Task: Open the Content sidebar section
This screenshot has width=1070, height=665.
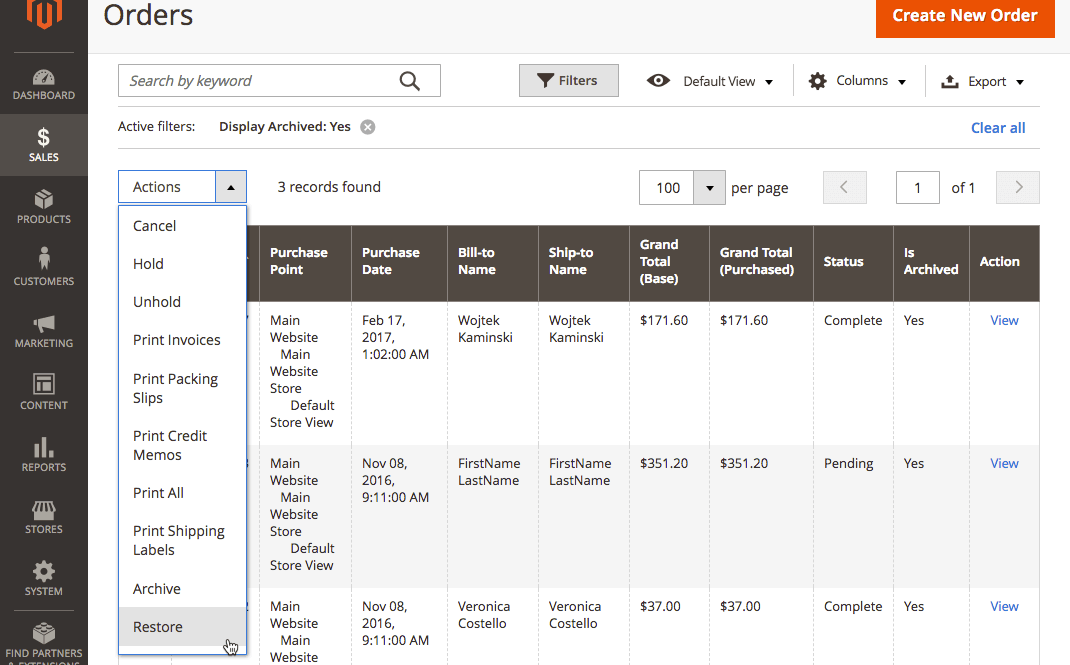Action: coord(43,393)
